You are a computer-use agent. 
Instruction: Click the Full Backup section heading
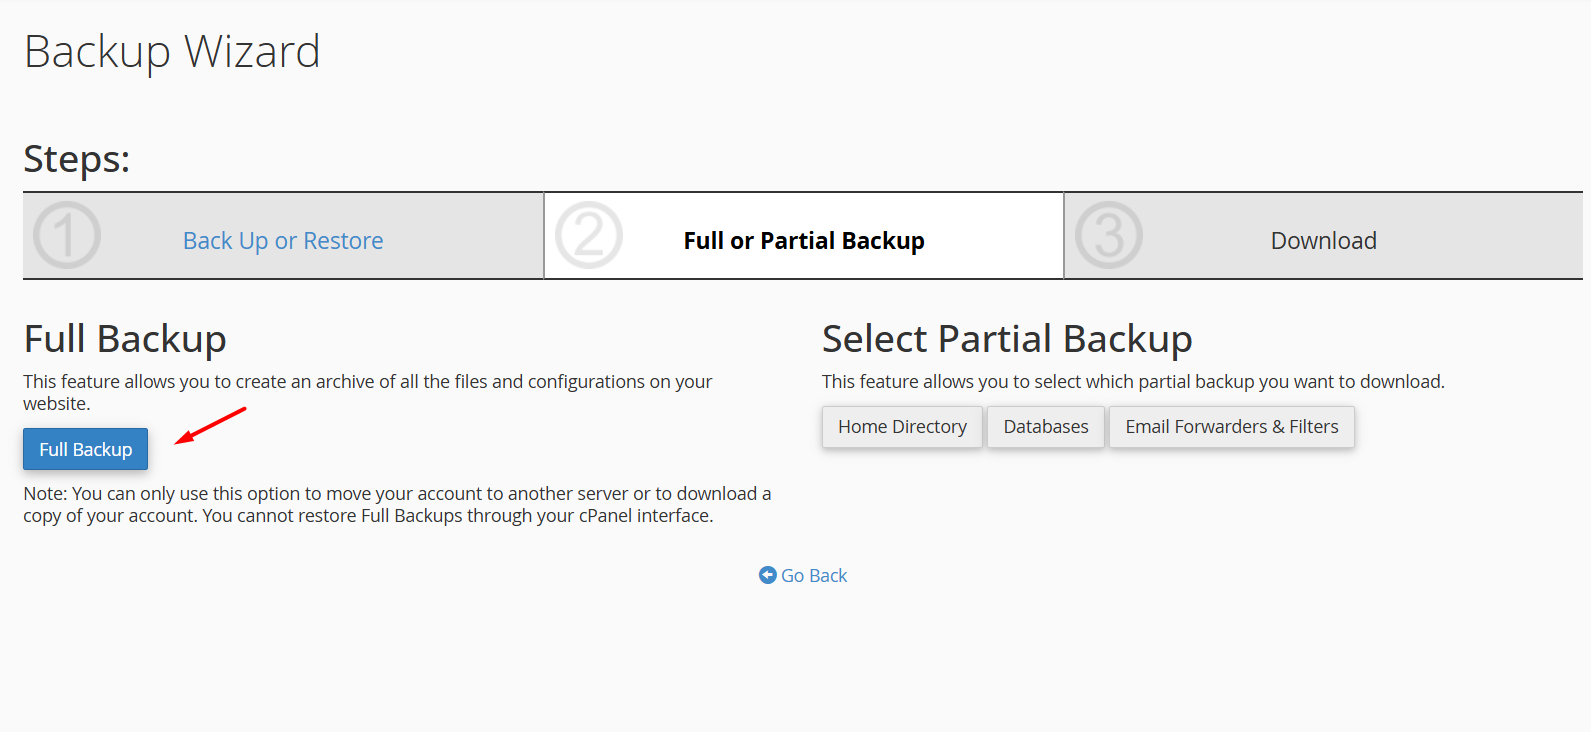[125, 339]
